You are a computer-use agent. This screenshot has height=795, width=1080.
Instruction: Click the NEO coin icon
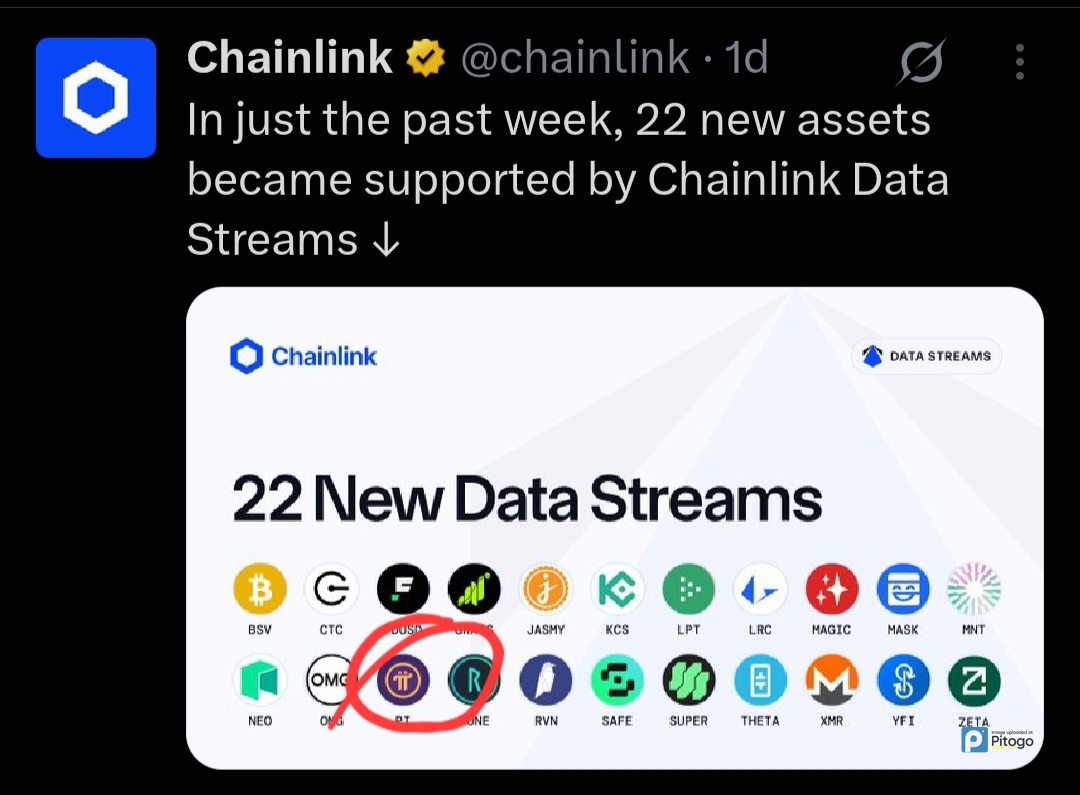click(260, 681)
